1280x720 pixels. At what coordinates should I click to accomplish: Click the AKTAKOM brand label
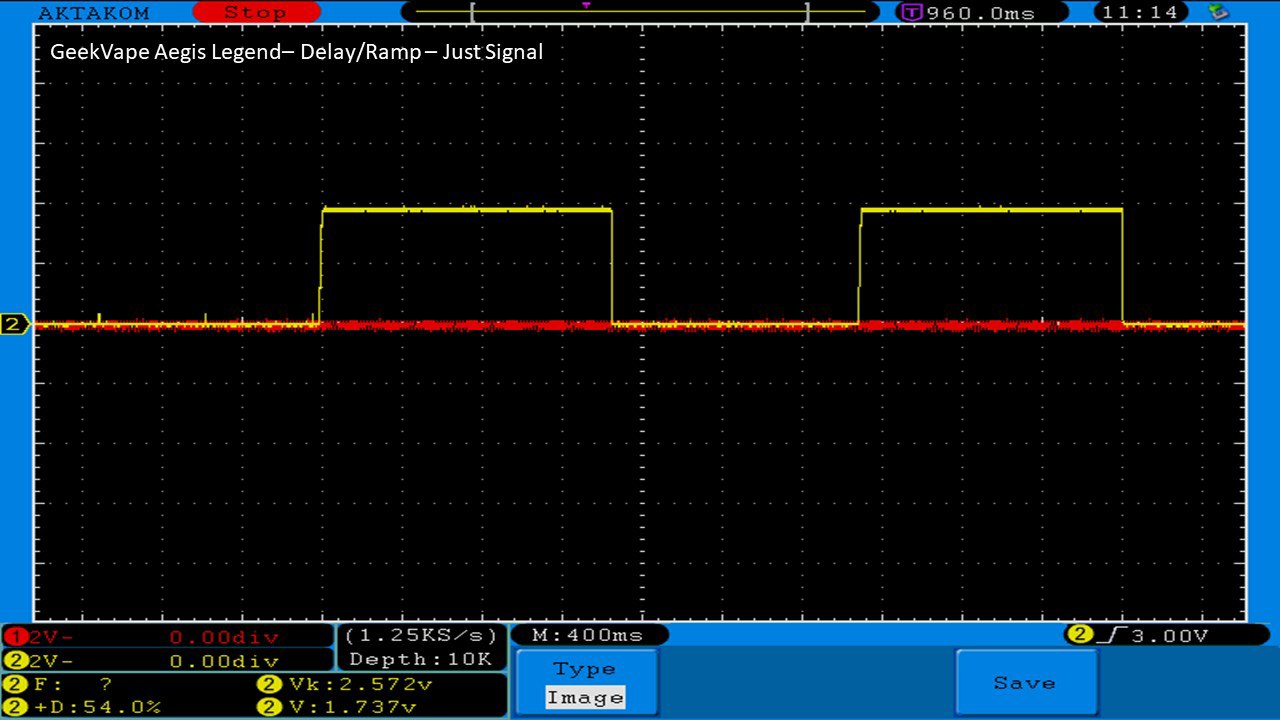pyautogui.click(x=94, y=13)
